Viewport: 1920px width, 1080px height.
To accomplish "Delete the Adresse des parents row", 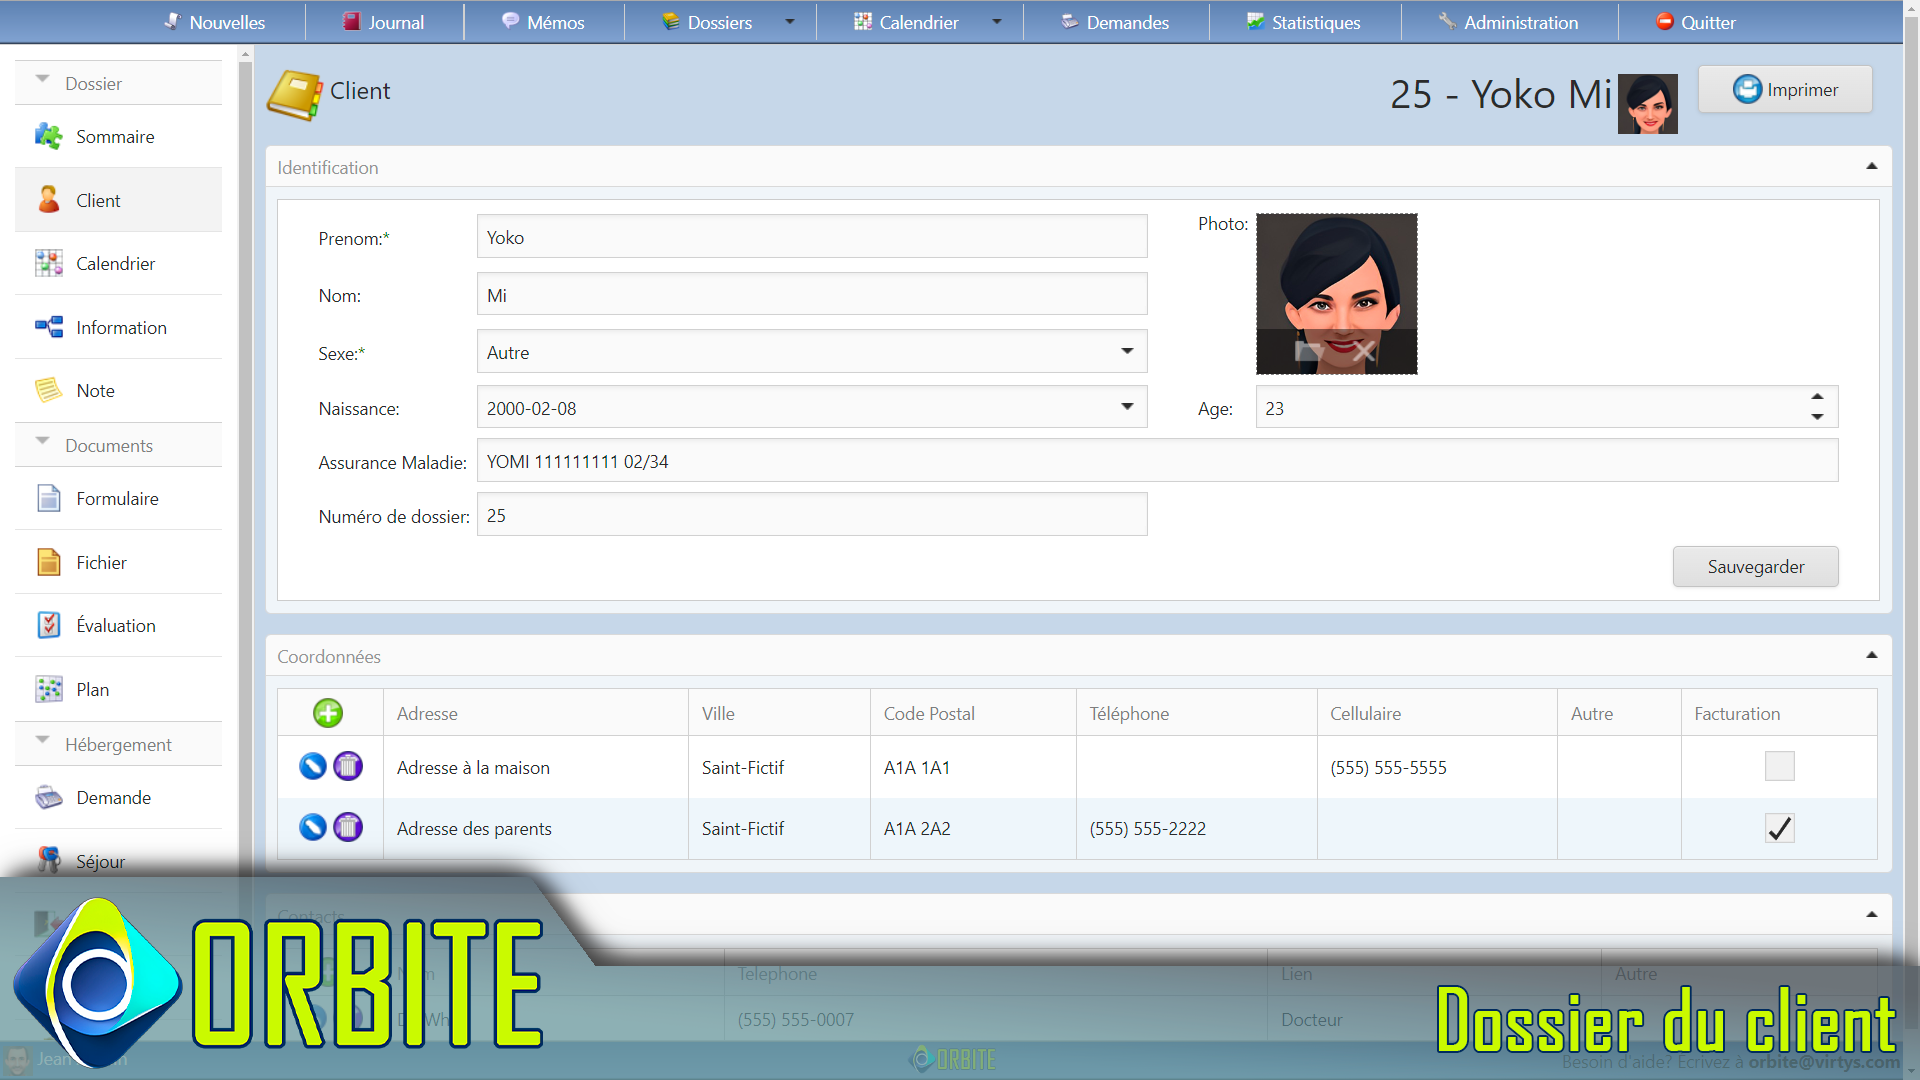I will [348, 827].
